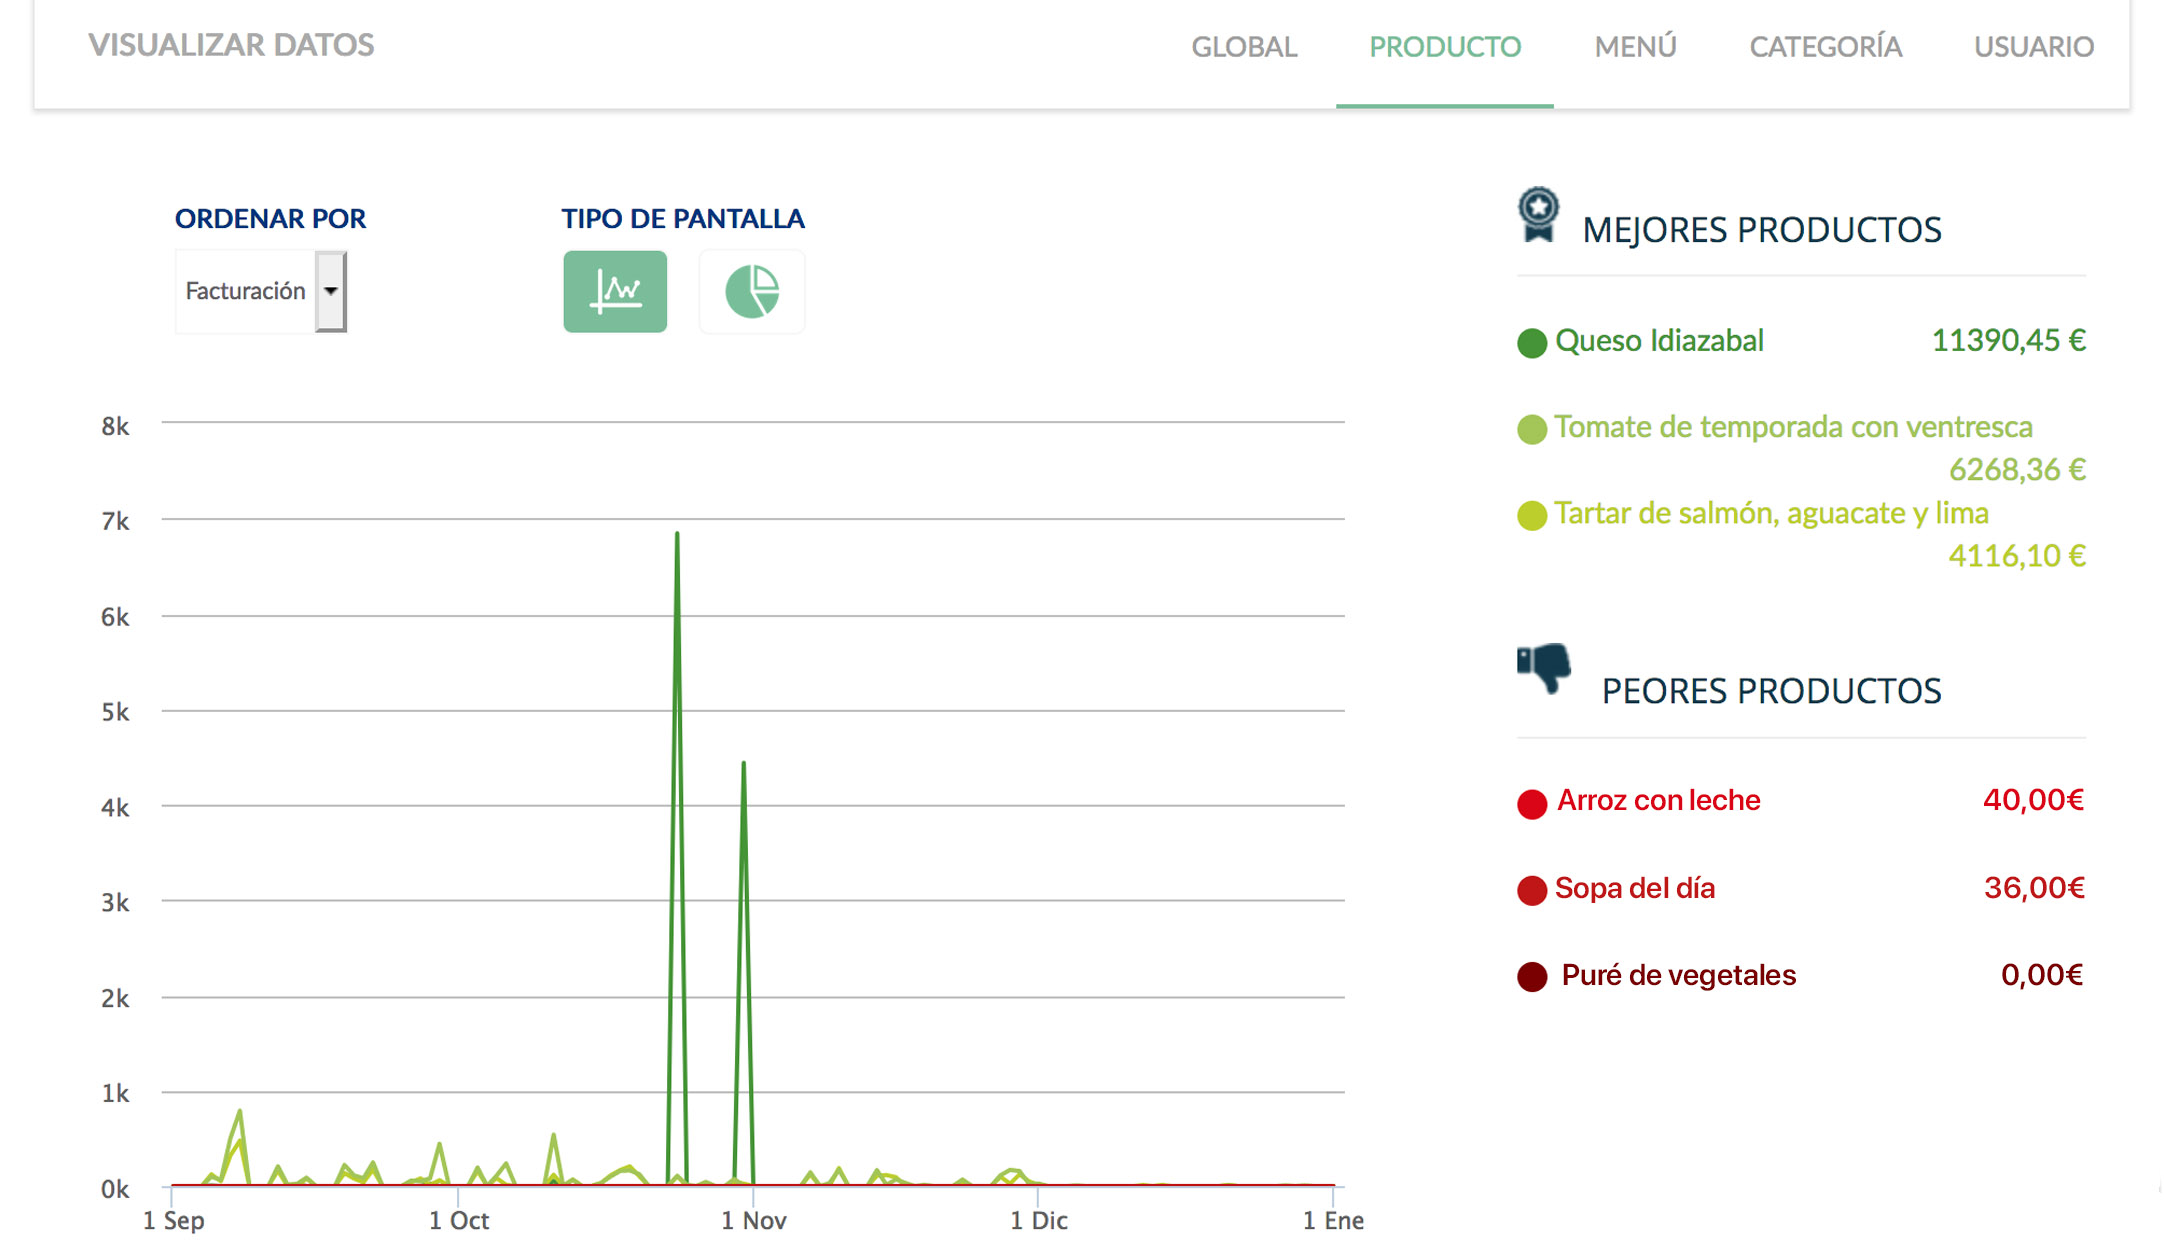
Task: Switch to the MENÚ tab
Action: 1635,46
